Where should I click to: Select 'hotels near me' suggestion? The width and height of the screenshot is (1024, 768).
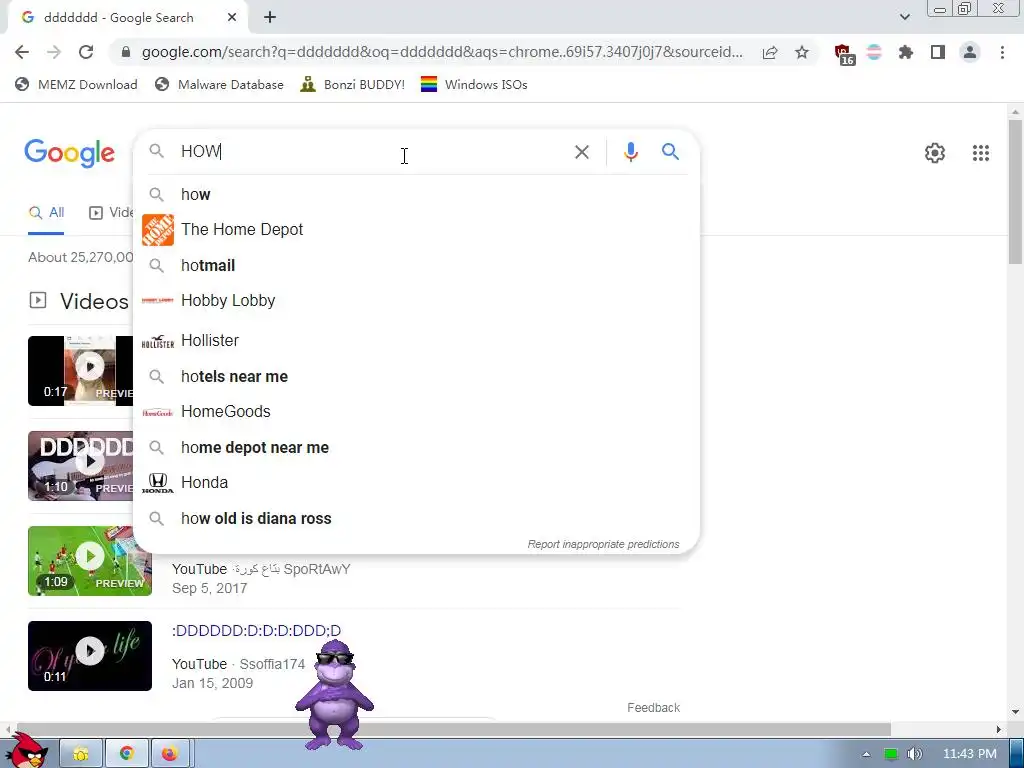point(416,377)
